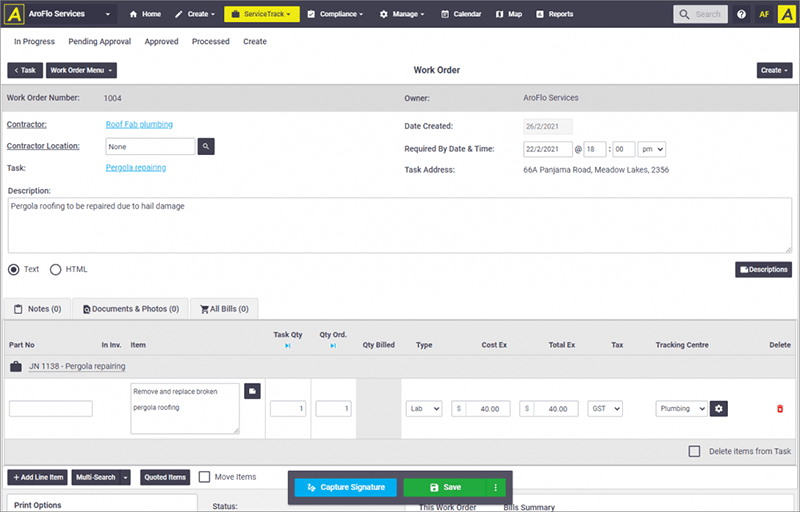Click the Required By hour field
The height and width of the screenshot is (512, 800).
pyautogui.click(x=595, y=149)
